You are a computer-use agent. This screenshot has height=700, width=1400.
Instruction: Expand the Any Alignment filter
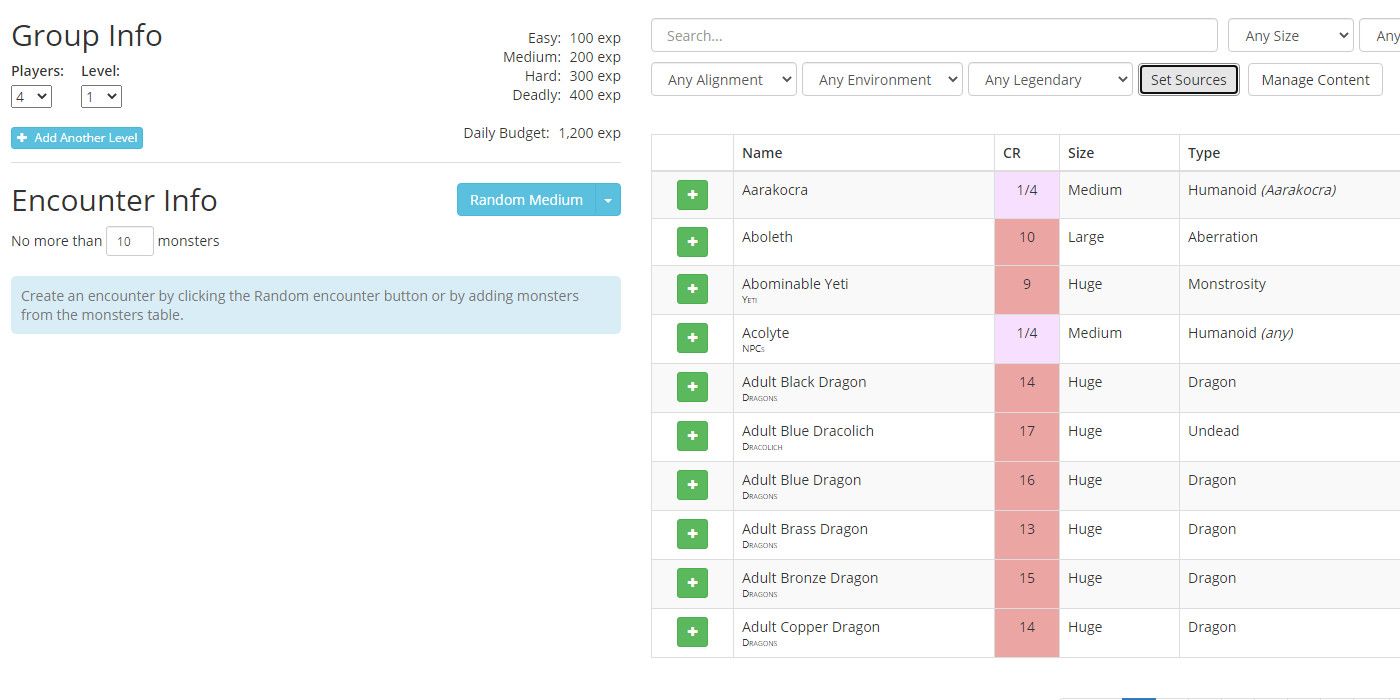point(724,80)
